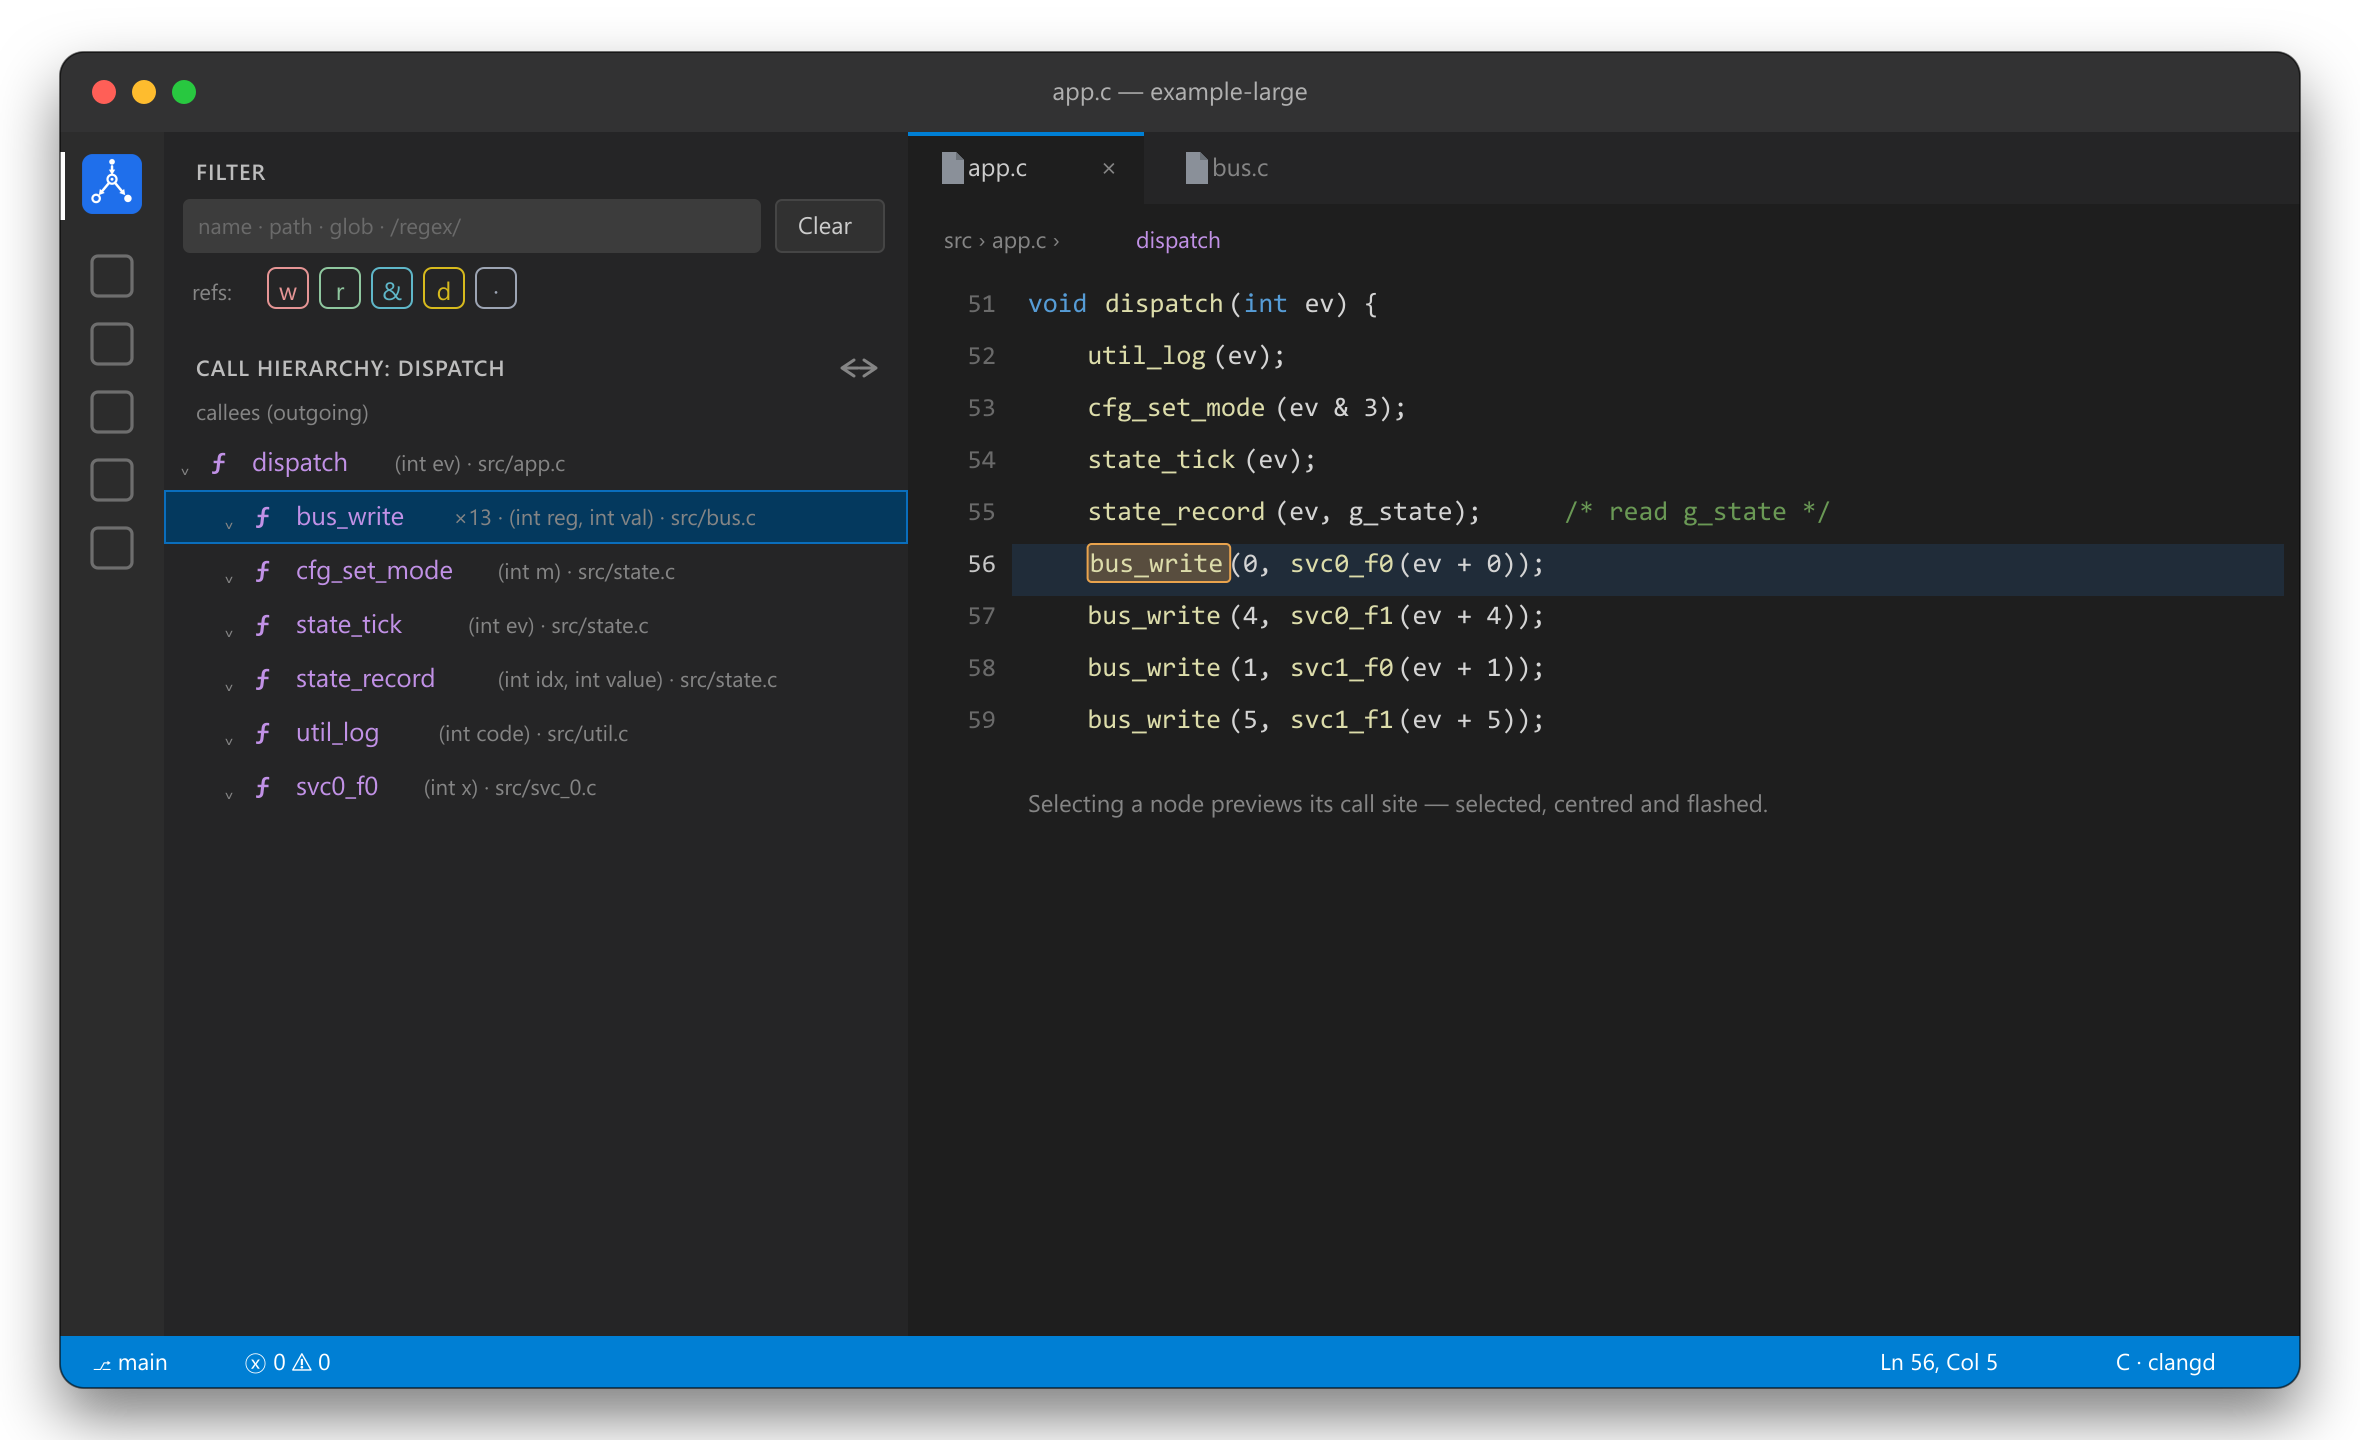Select the state_tick callee row
2360x1440 pixels.
pos(536,625)
